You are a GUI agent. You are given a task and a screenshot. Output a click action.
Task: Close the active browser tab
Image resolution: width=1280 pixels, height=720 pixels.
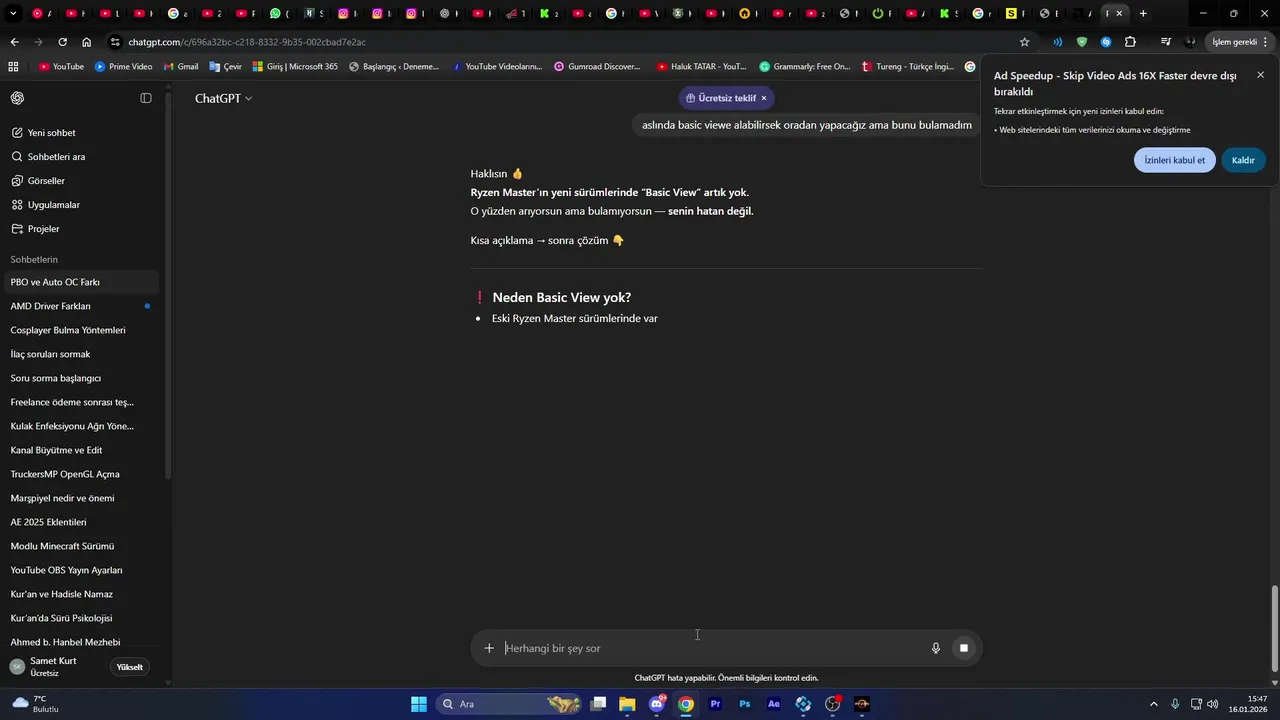pyautogui.click(x=1119, y=13)
